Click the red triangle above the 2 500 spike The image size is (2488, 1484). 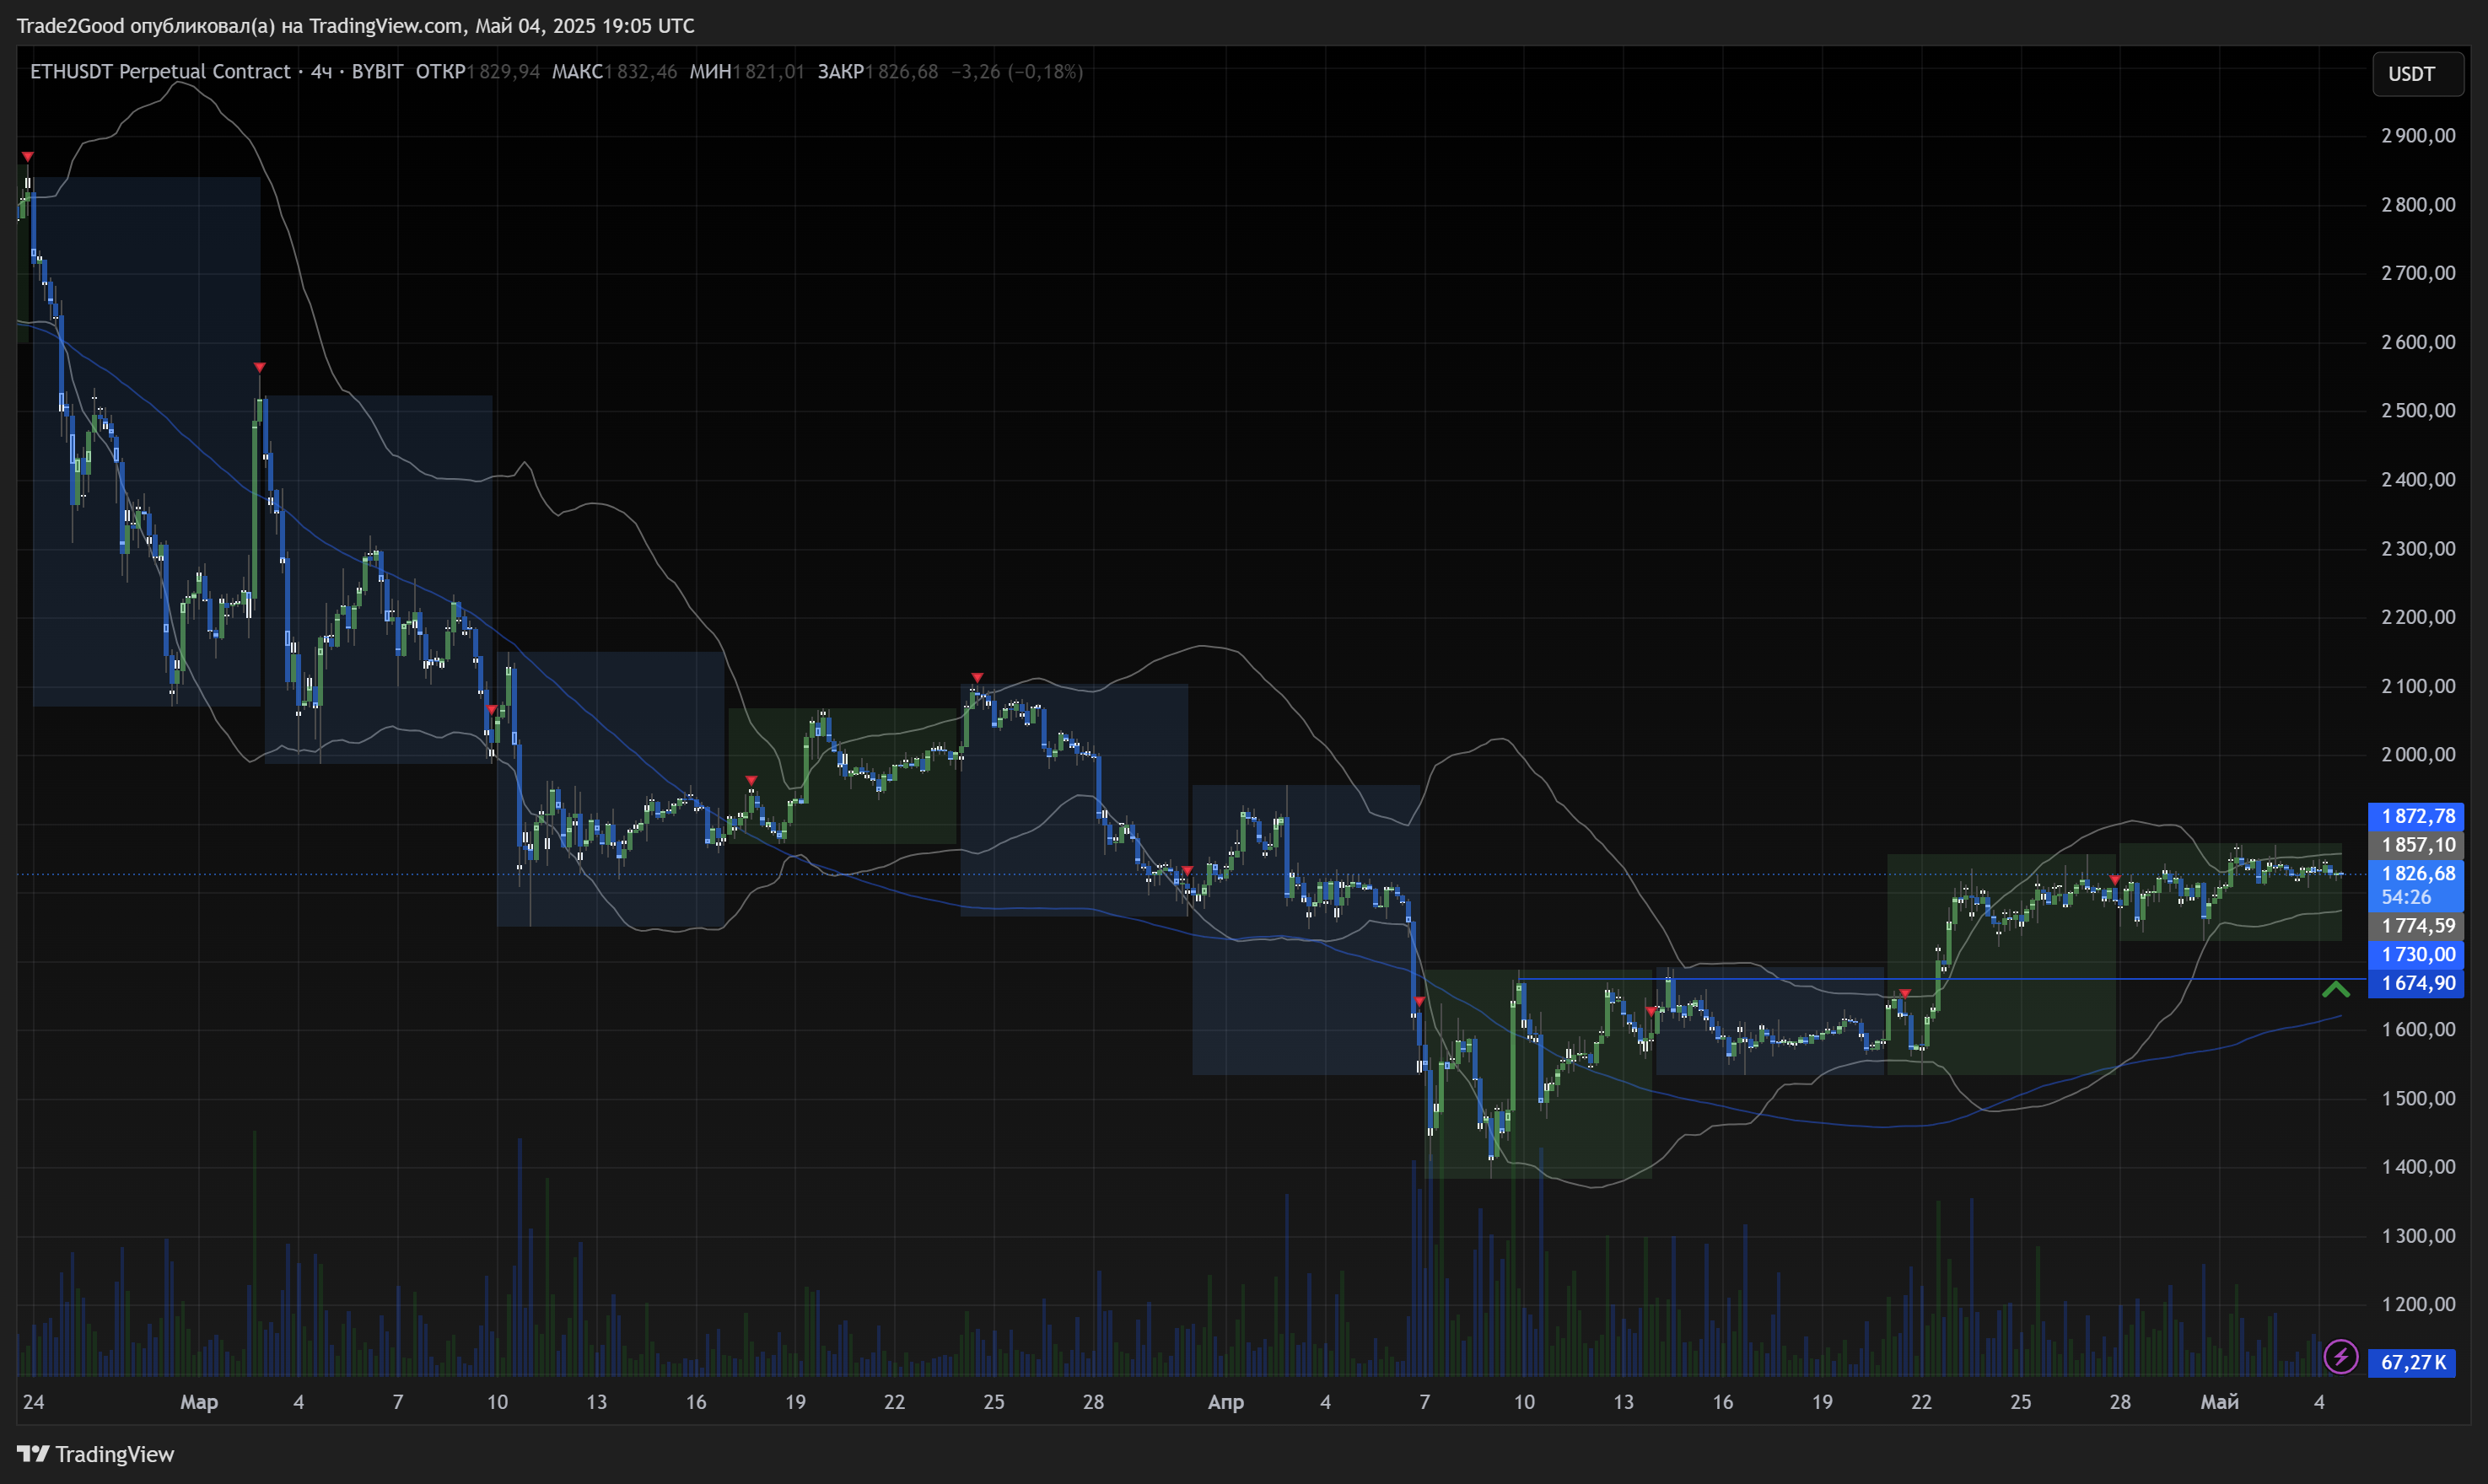[x=259, y=368]
